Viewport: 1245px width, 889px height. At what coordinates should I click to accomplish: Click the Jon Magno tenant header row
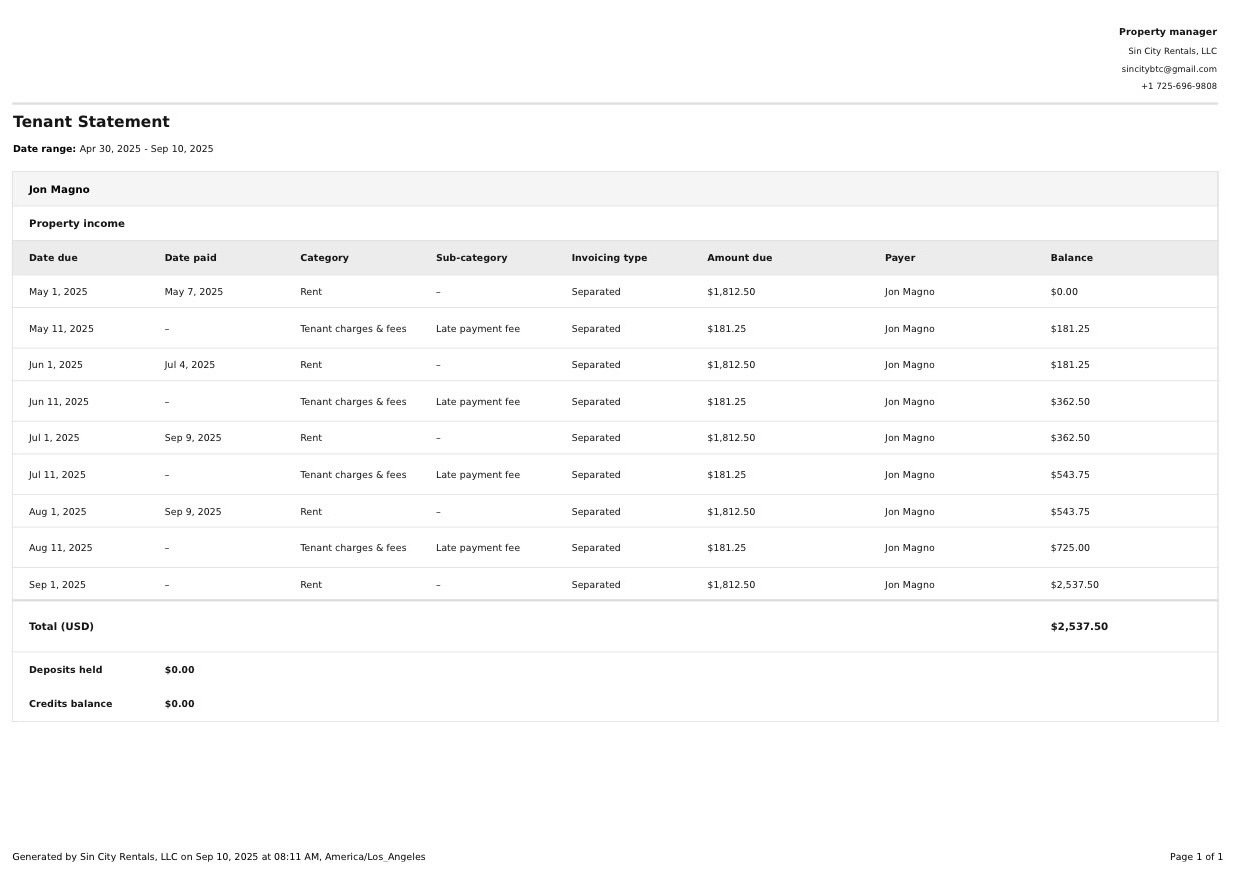(x=59, y=189)
